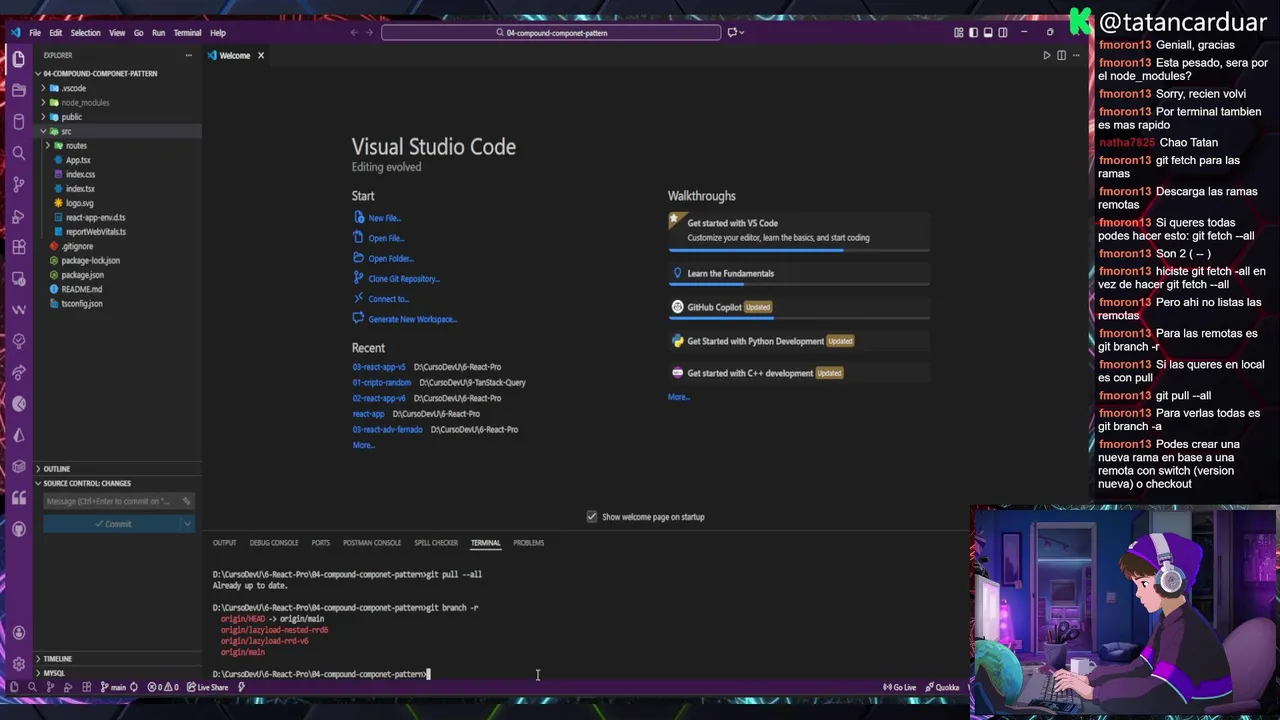Image resolution: width=1280 pixels, height=720 pixels.
Task: Open the File menu
Action: (x=35, y=32)
